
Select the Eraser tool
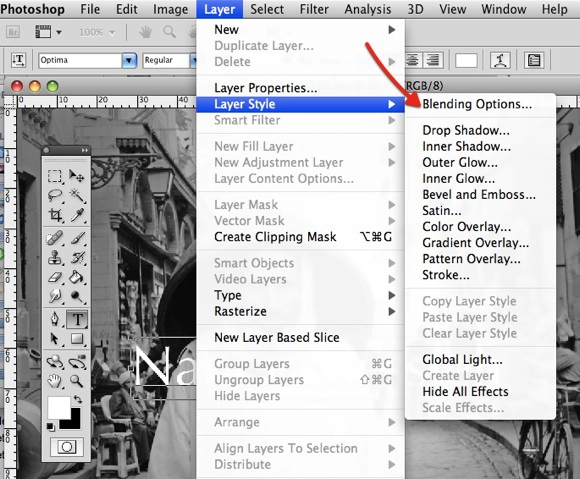[x=55, y=277]
